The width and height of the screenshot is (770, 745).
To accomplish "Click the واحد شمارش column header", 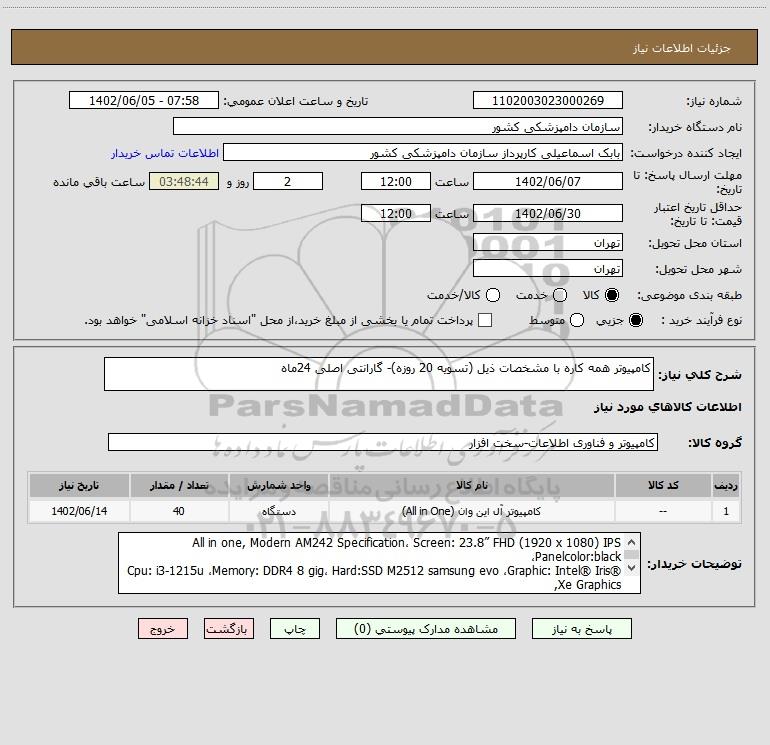I will [278, 485].
